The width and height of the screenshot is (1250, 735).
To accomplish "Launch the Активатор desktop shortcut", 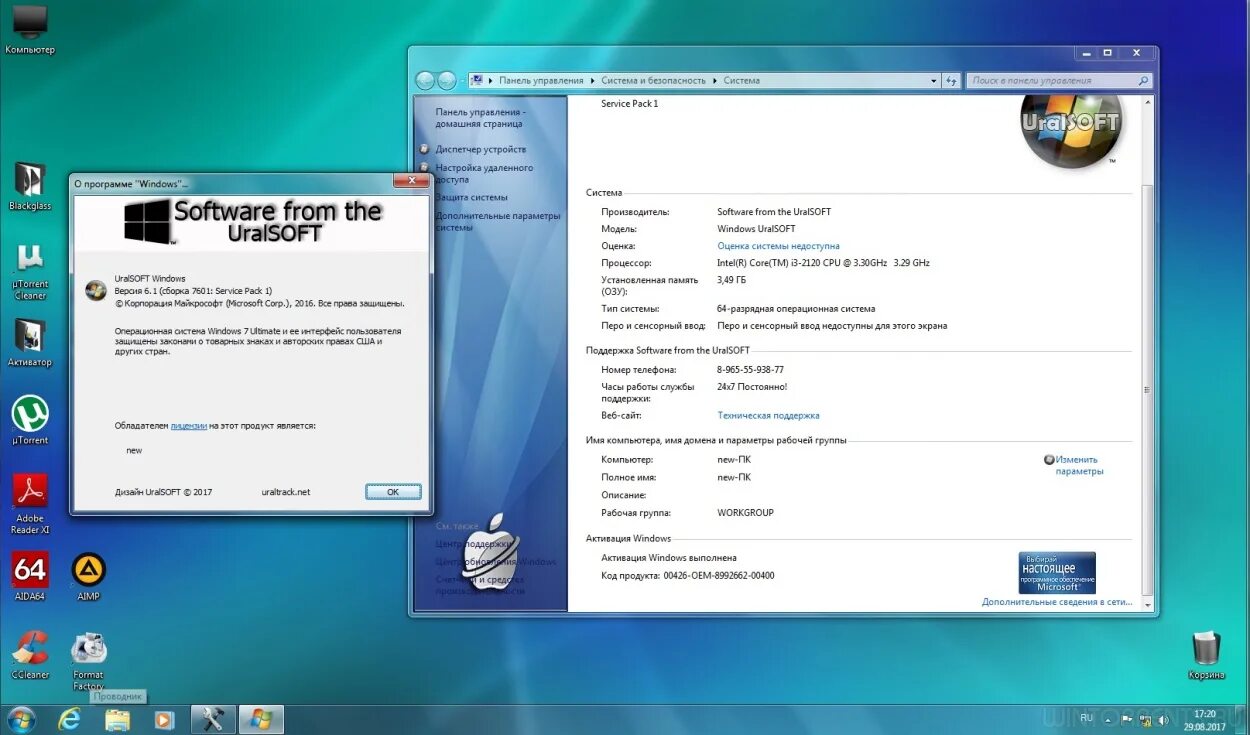I will tap(29, 342).
